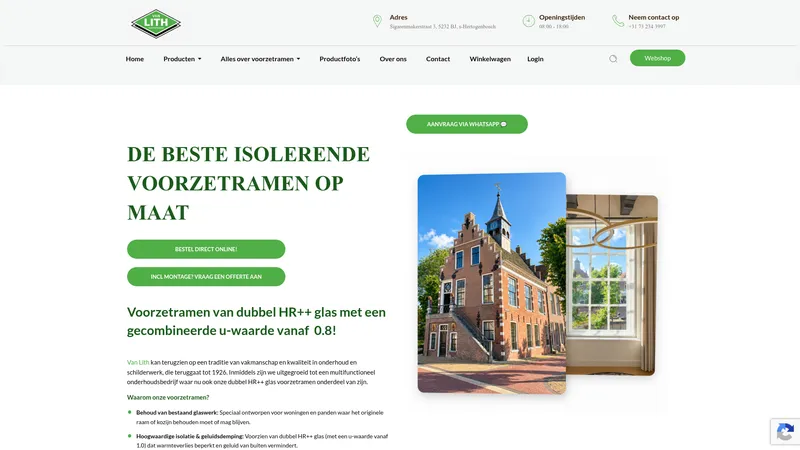
Task: Click the De beste isolerende voorzetramen heading
Action: click(248, 183)
